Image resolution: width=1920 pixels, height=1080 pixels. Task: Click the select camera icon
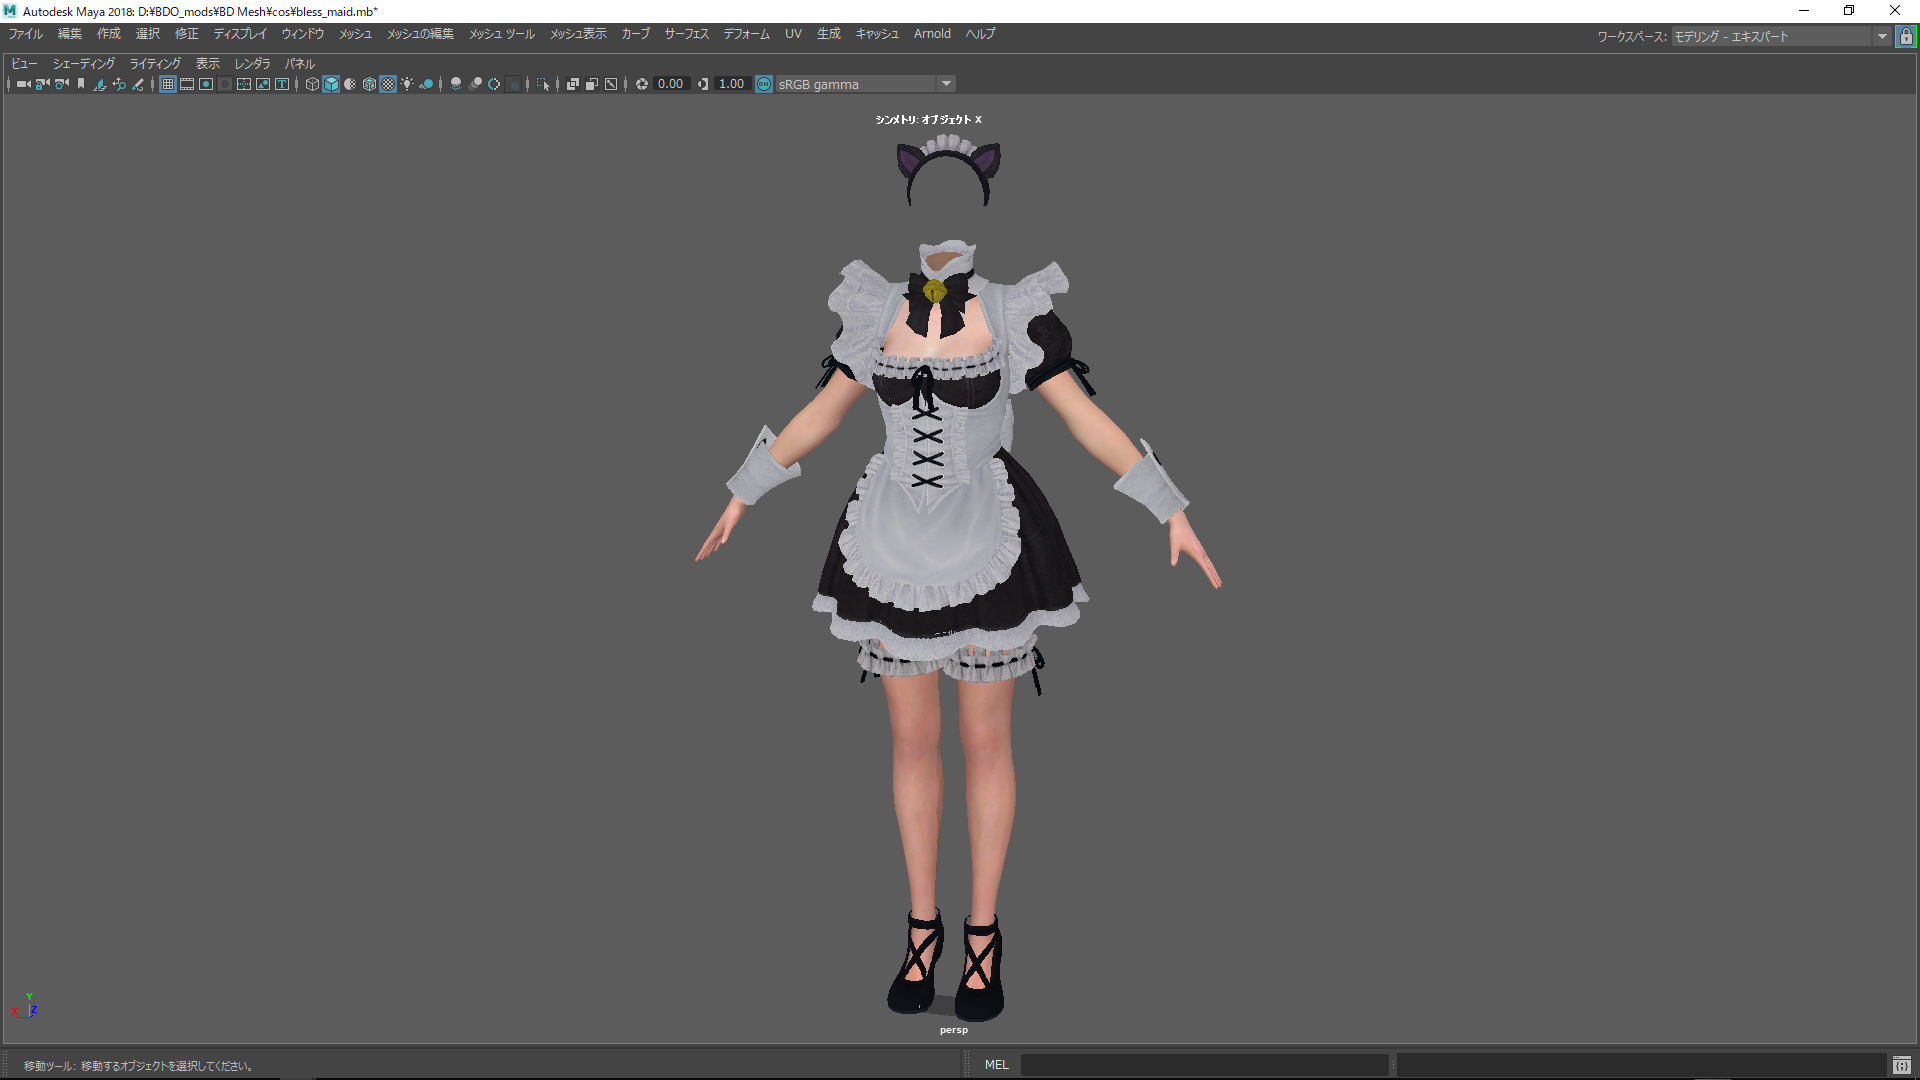(x=23, y=84)
